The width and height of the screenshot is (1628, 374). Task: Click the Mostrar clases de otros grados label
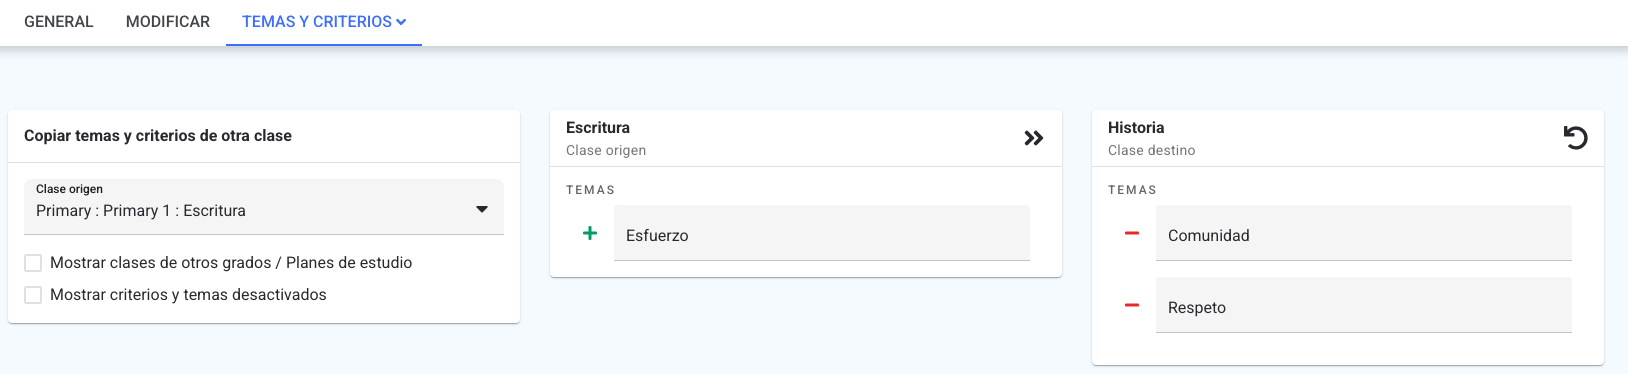point(231,263)
